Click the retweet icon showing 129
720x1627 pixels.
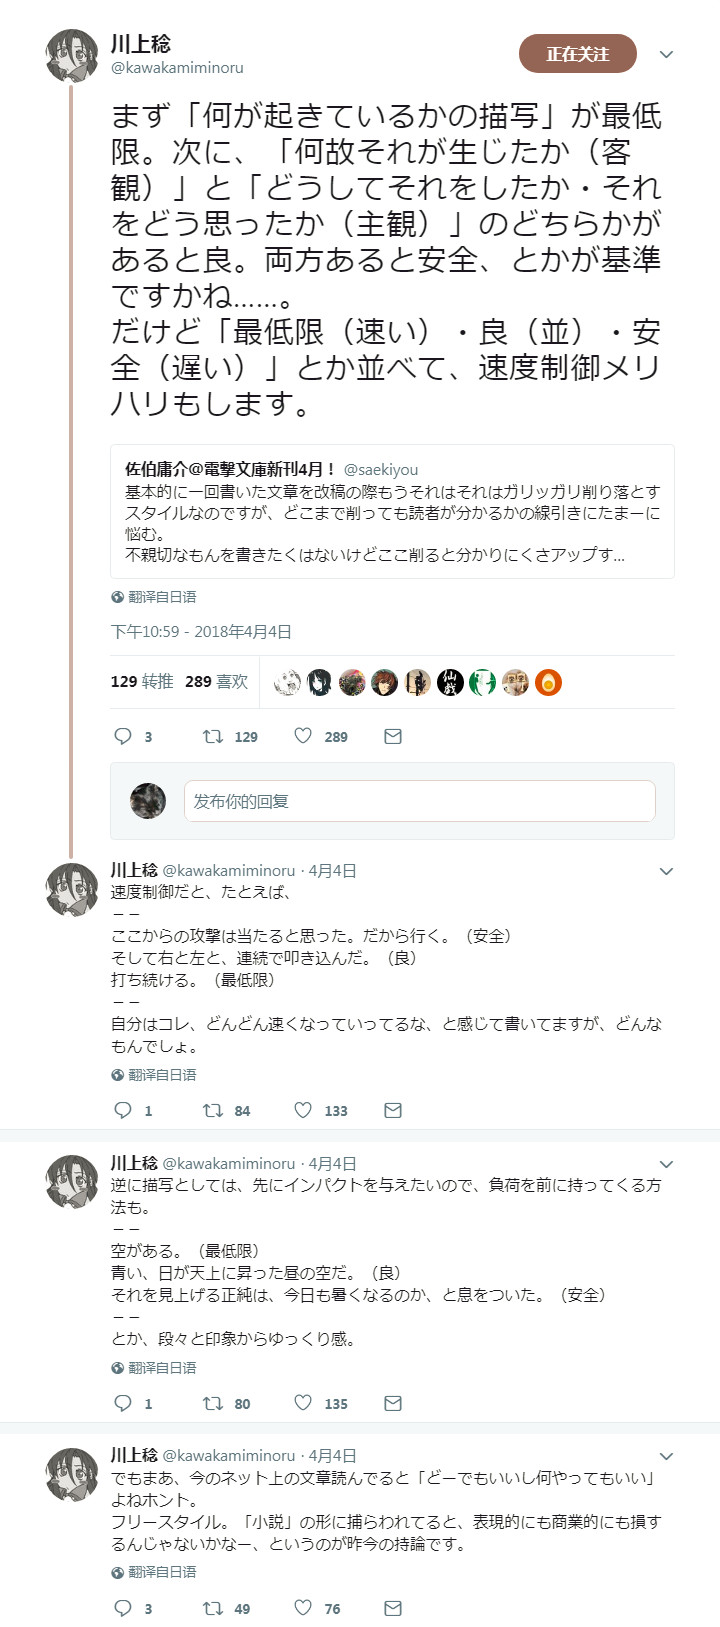(x=216, y=736)
